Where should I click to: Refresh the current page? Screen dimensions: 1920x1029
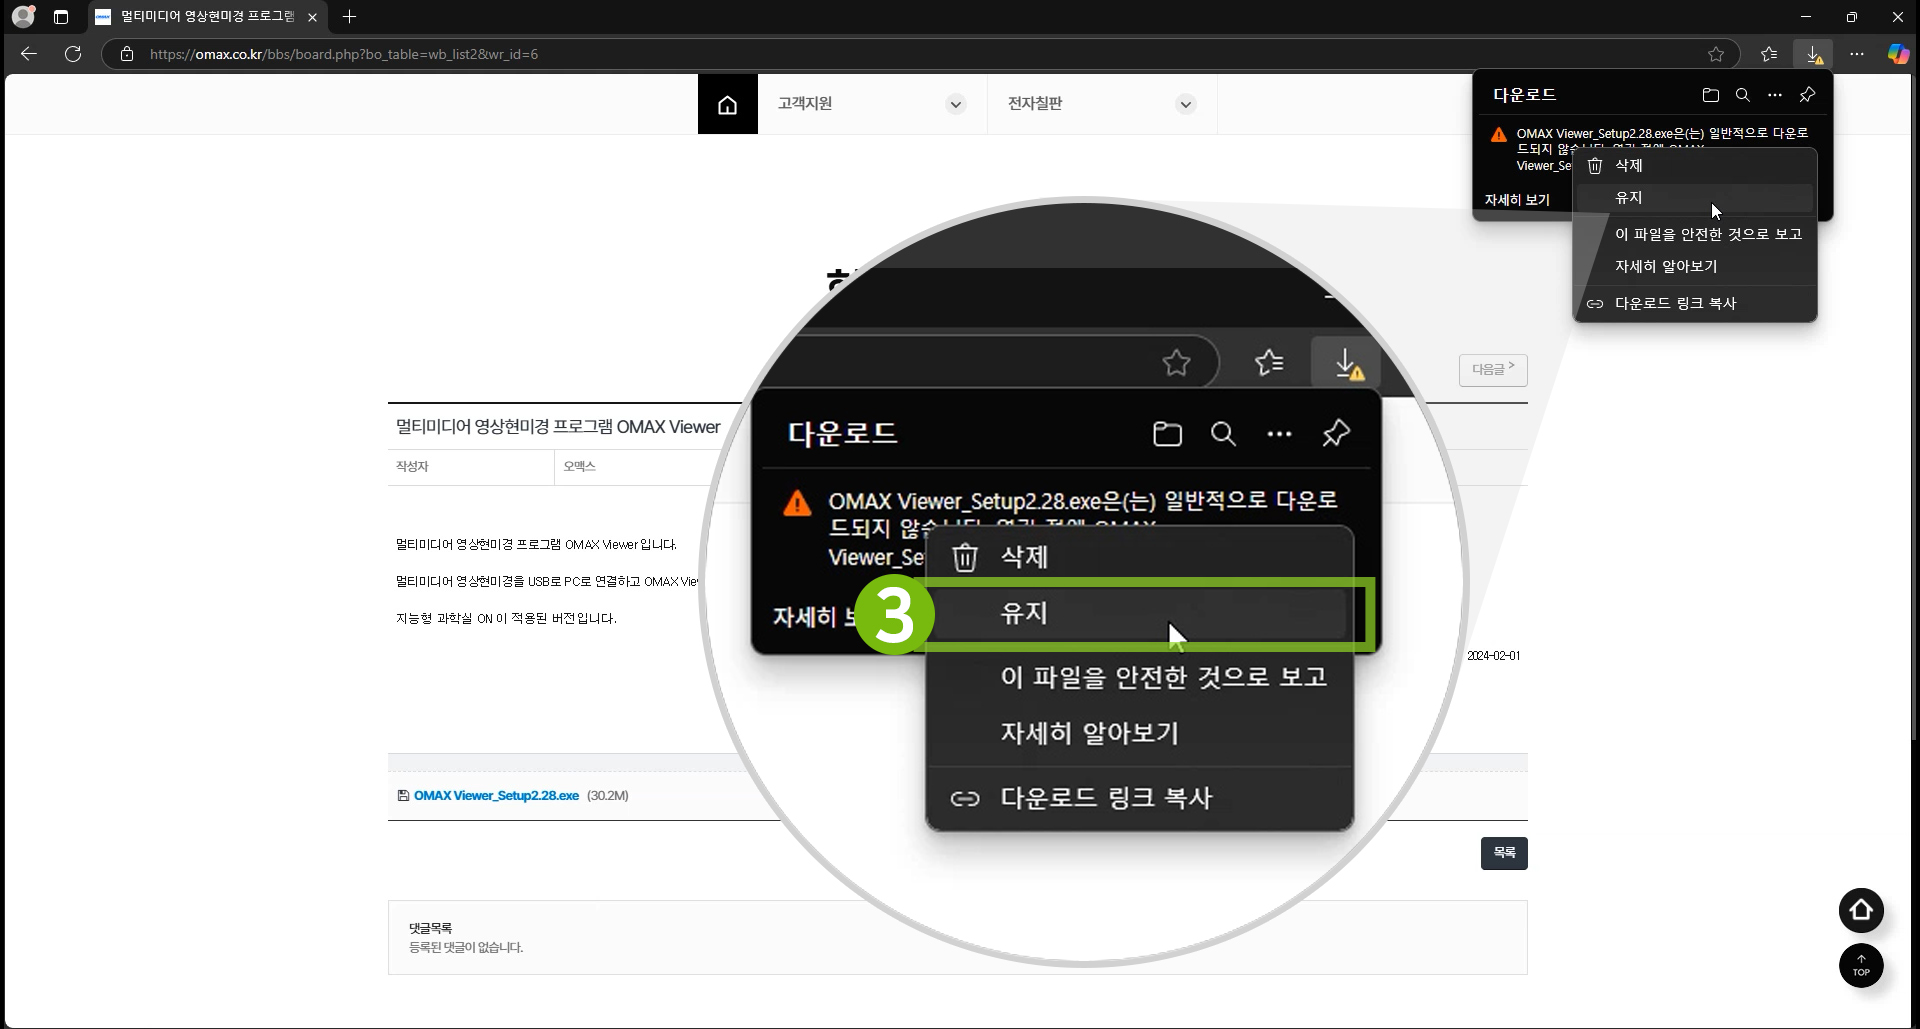click(x=73, y=54)
